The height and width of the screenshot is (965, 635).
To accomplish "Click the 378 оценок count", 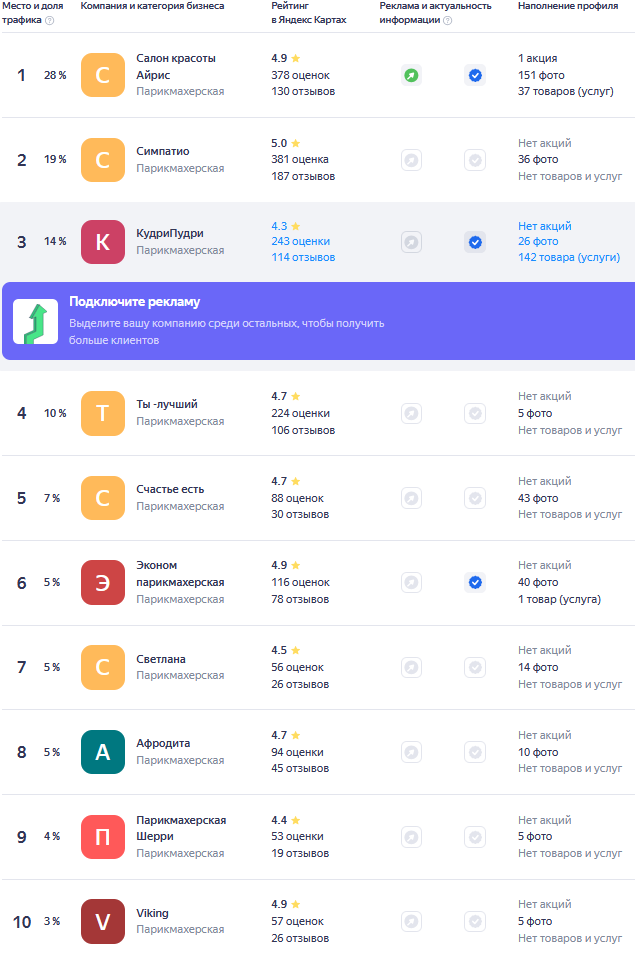I will click(300, 75).
